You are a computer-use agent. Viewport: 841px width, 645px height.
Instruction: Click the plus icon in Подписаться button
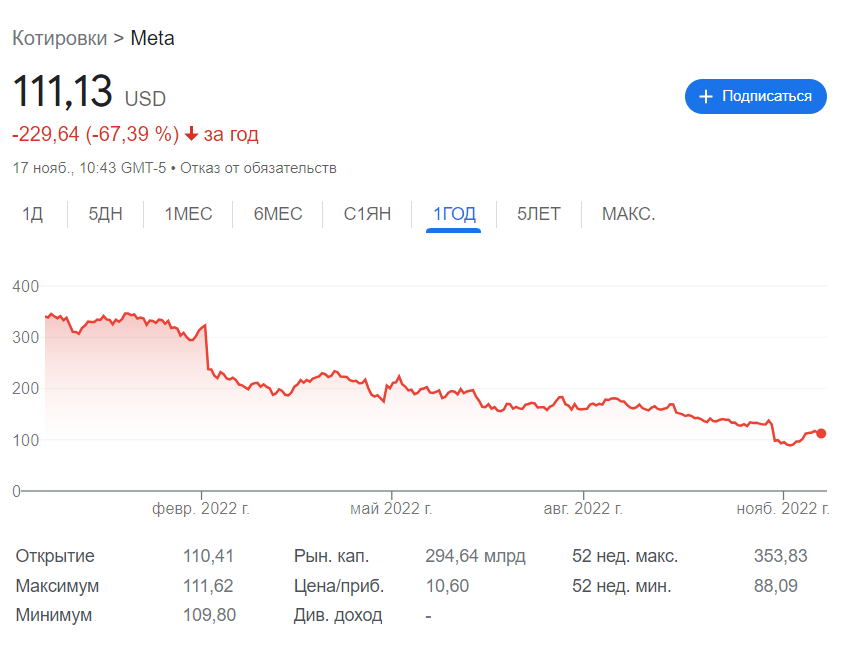[x=706, y=97]
